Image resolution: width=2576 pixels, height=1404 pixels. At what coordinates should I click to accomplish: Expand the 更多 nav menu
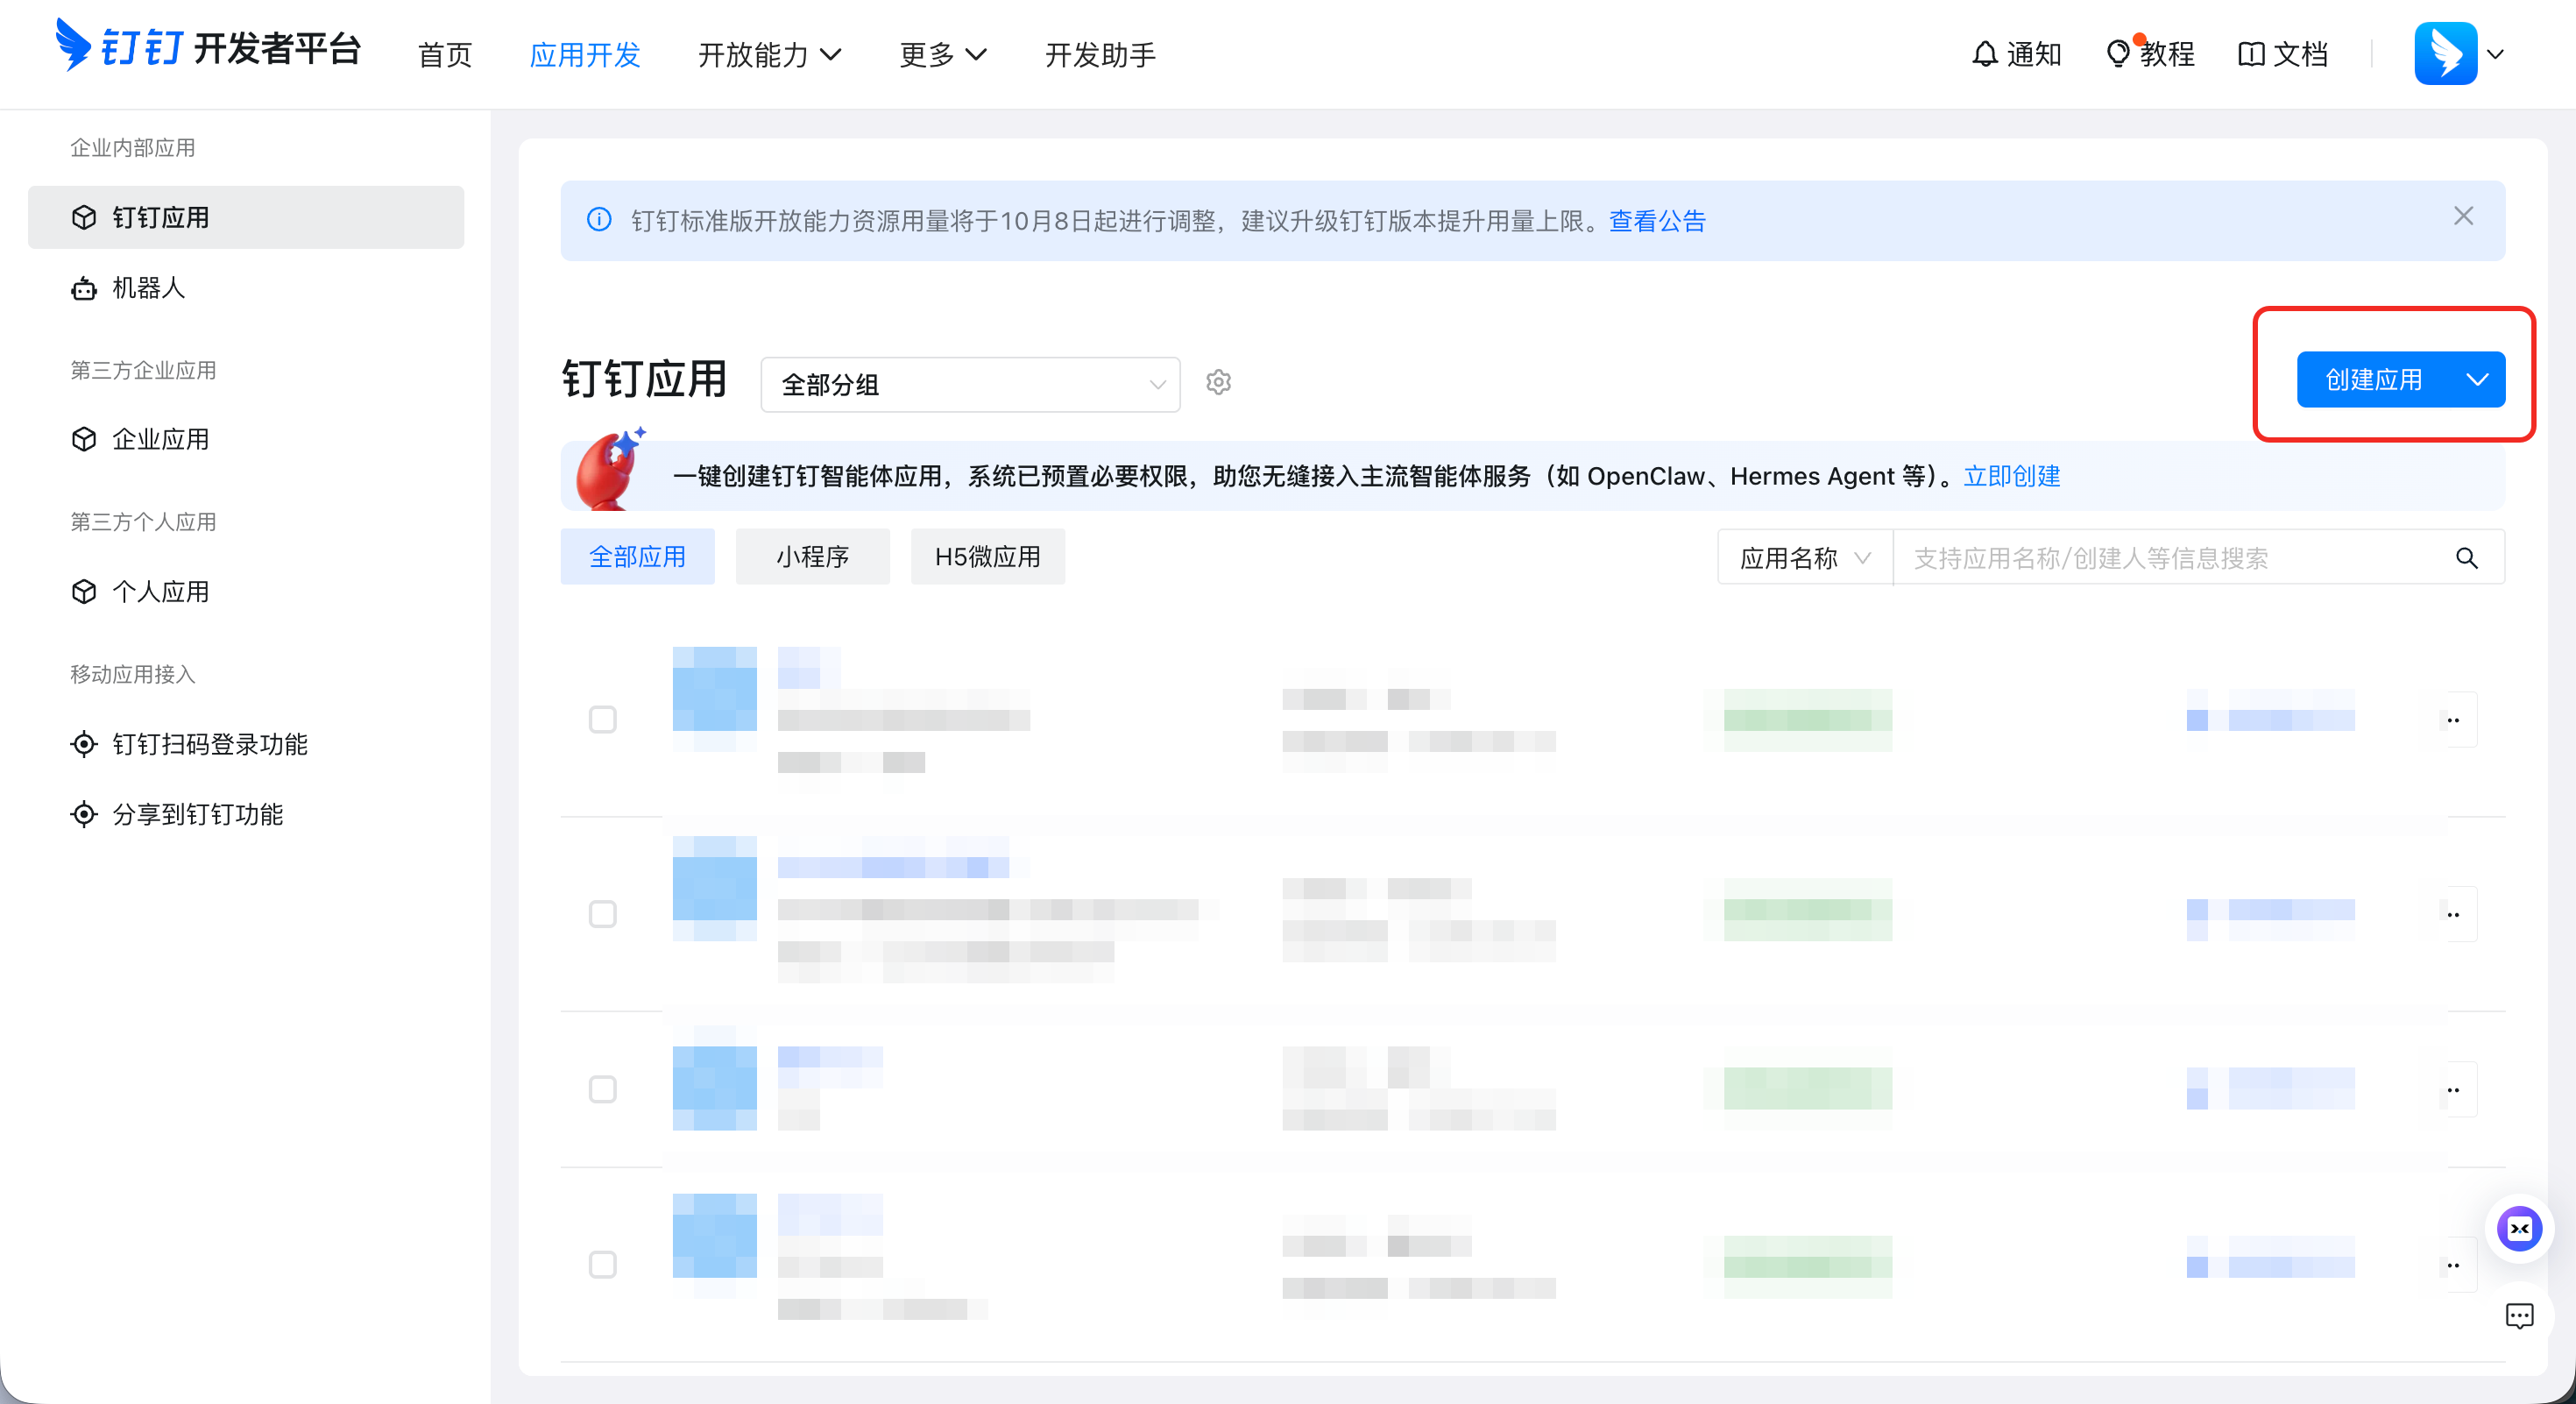943,54
